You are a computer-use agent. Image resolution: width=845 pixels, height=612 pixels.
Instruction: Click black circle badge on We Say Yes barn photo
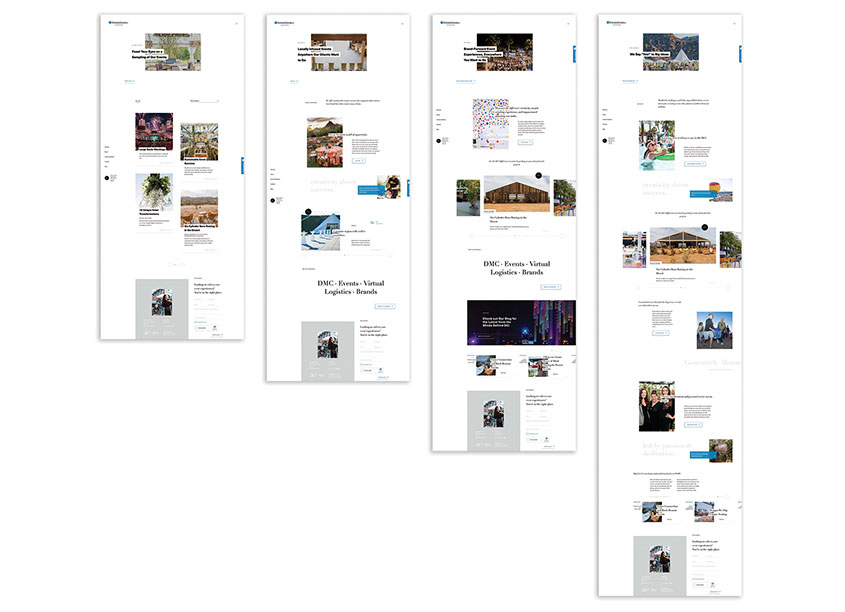(704, 227)
